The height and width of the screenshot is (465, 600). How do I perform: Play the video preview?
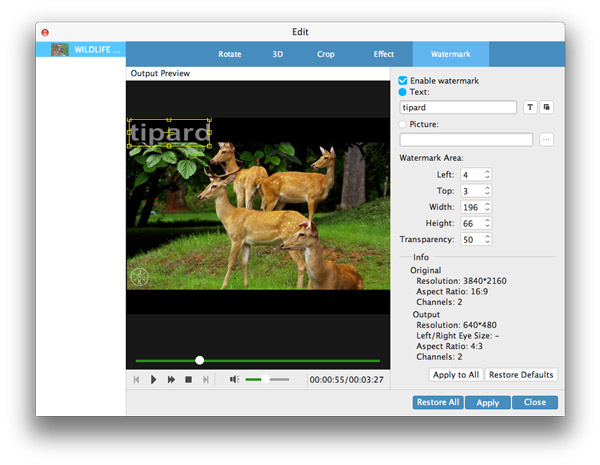coord(153,380)
